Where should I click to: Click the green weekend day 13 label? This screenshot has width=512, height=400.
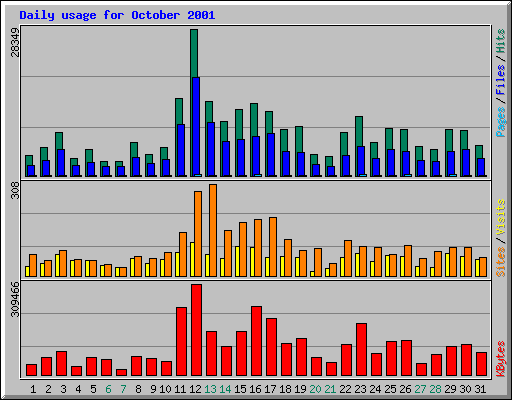click(x=210, y=389)
